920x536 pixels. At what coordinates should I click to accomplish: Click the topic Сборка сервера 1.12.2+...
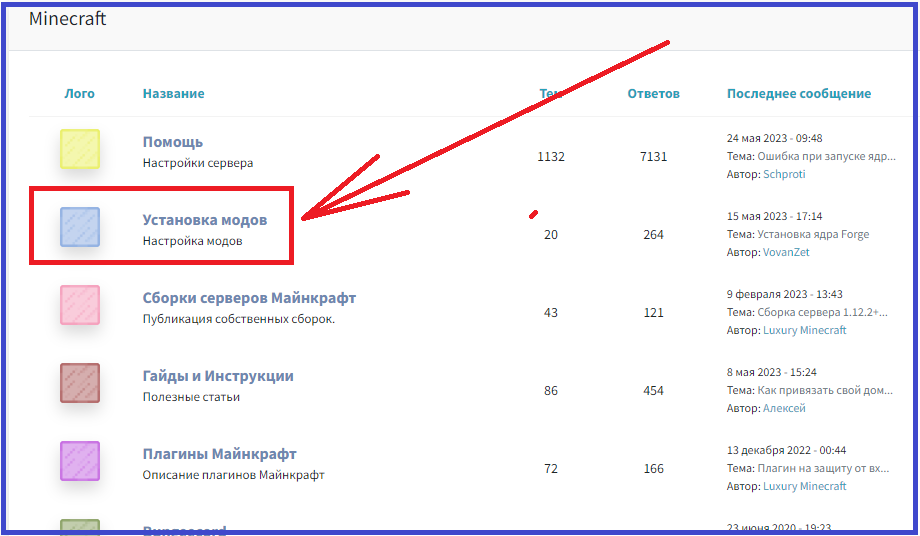[x=822, y=313]
